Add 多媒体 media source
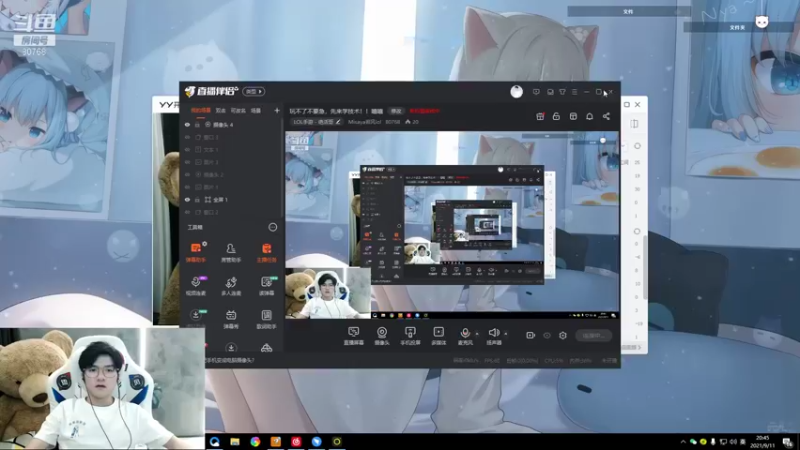The width and height of the screenshot is (800, 450). [x=439, y=336]
